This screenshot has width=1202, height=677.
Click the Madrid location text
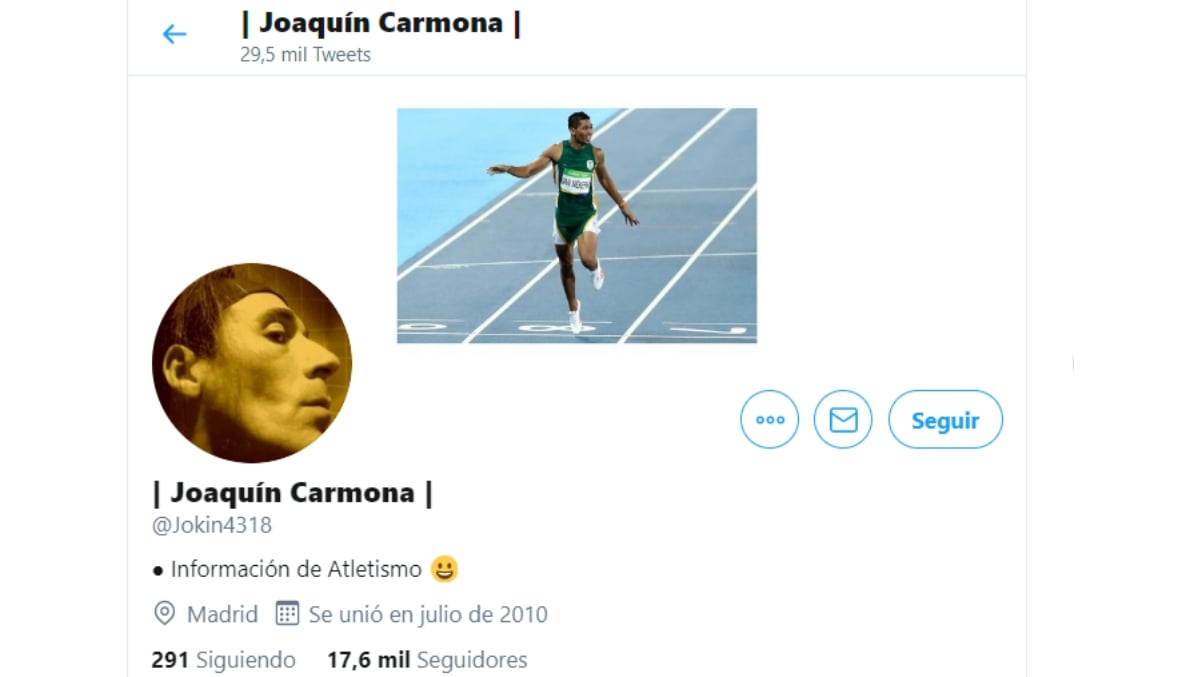(x=222, y=614)
